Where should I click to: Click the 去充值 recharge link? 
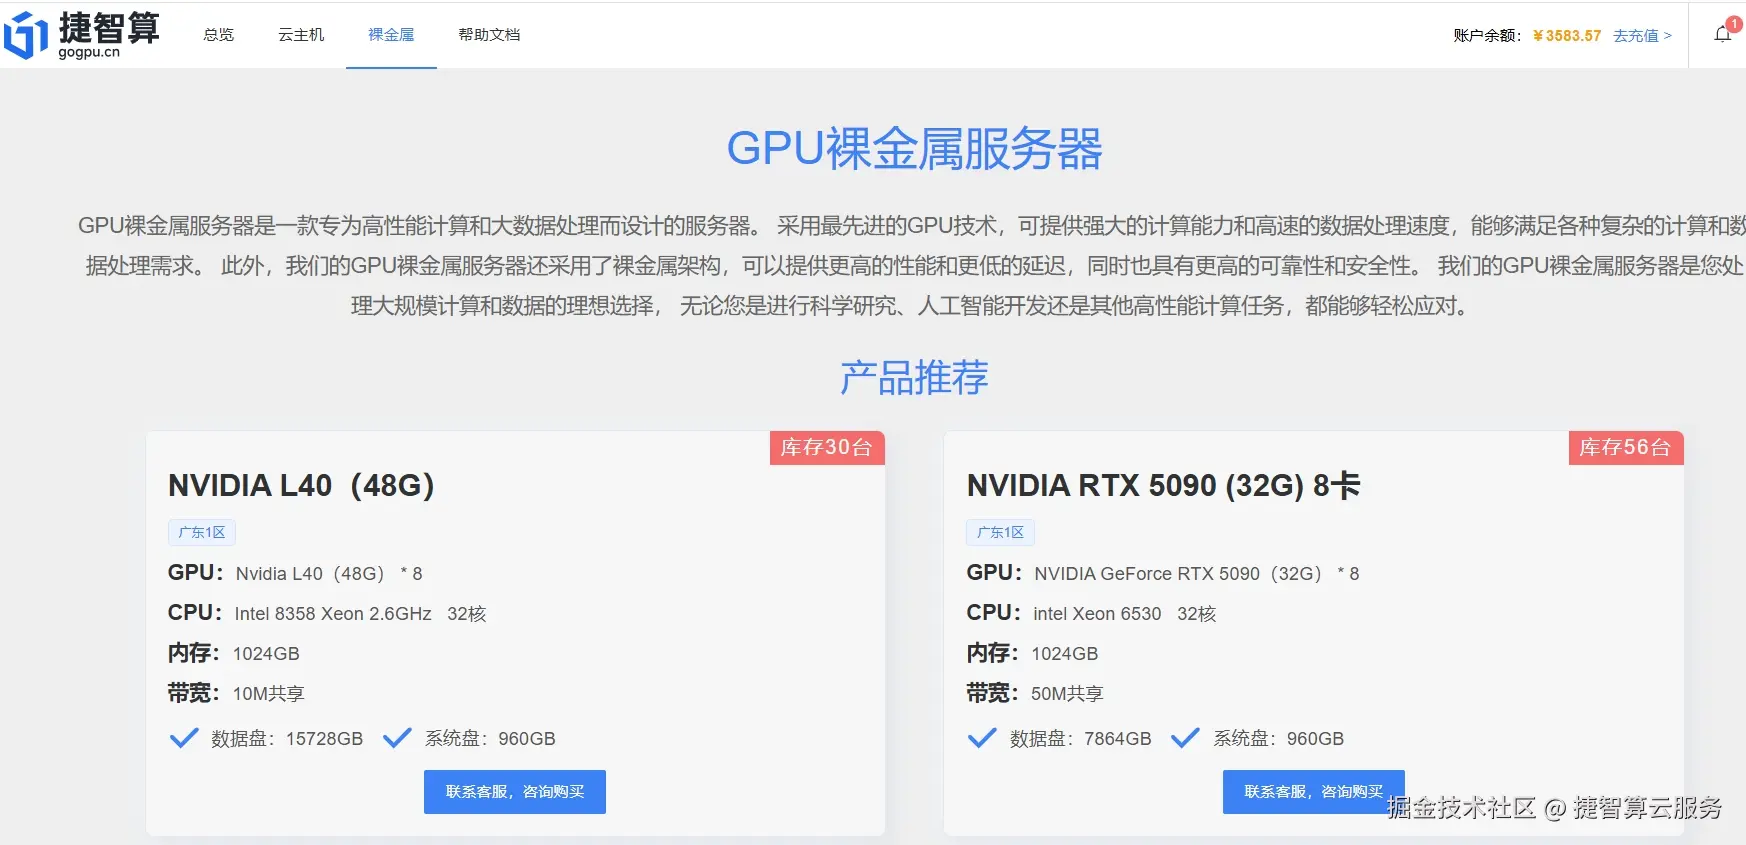pos(1642,36)
